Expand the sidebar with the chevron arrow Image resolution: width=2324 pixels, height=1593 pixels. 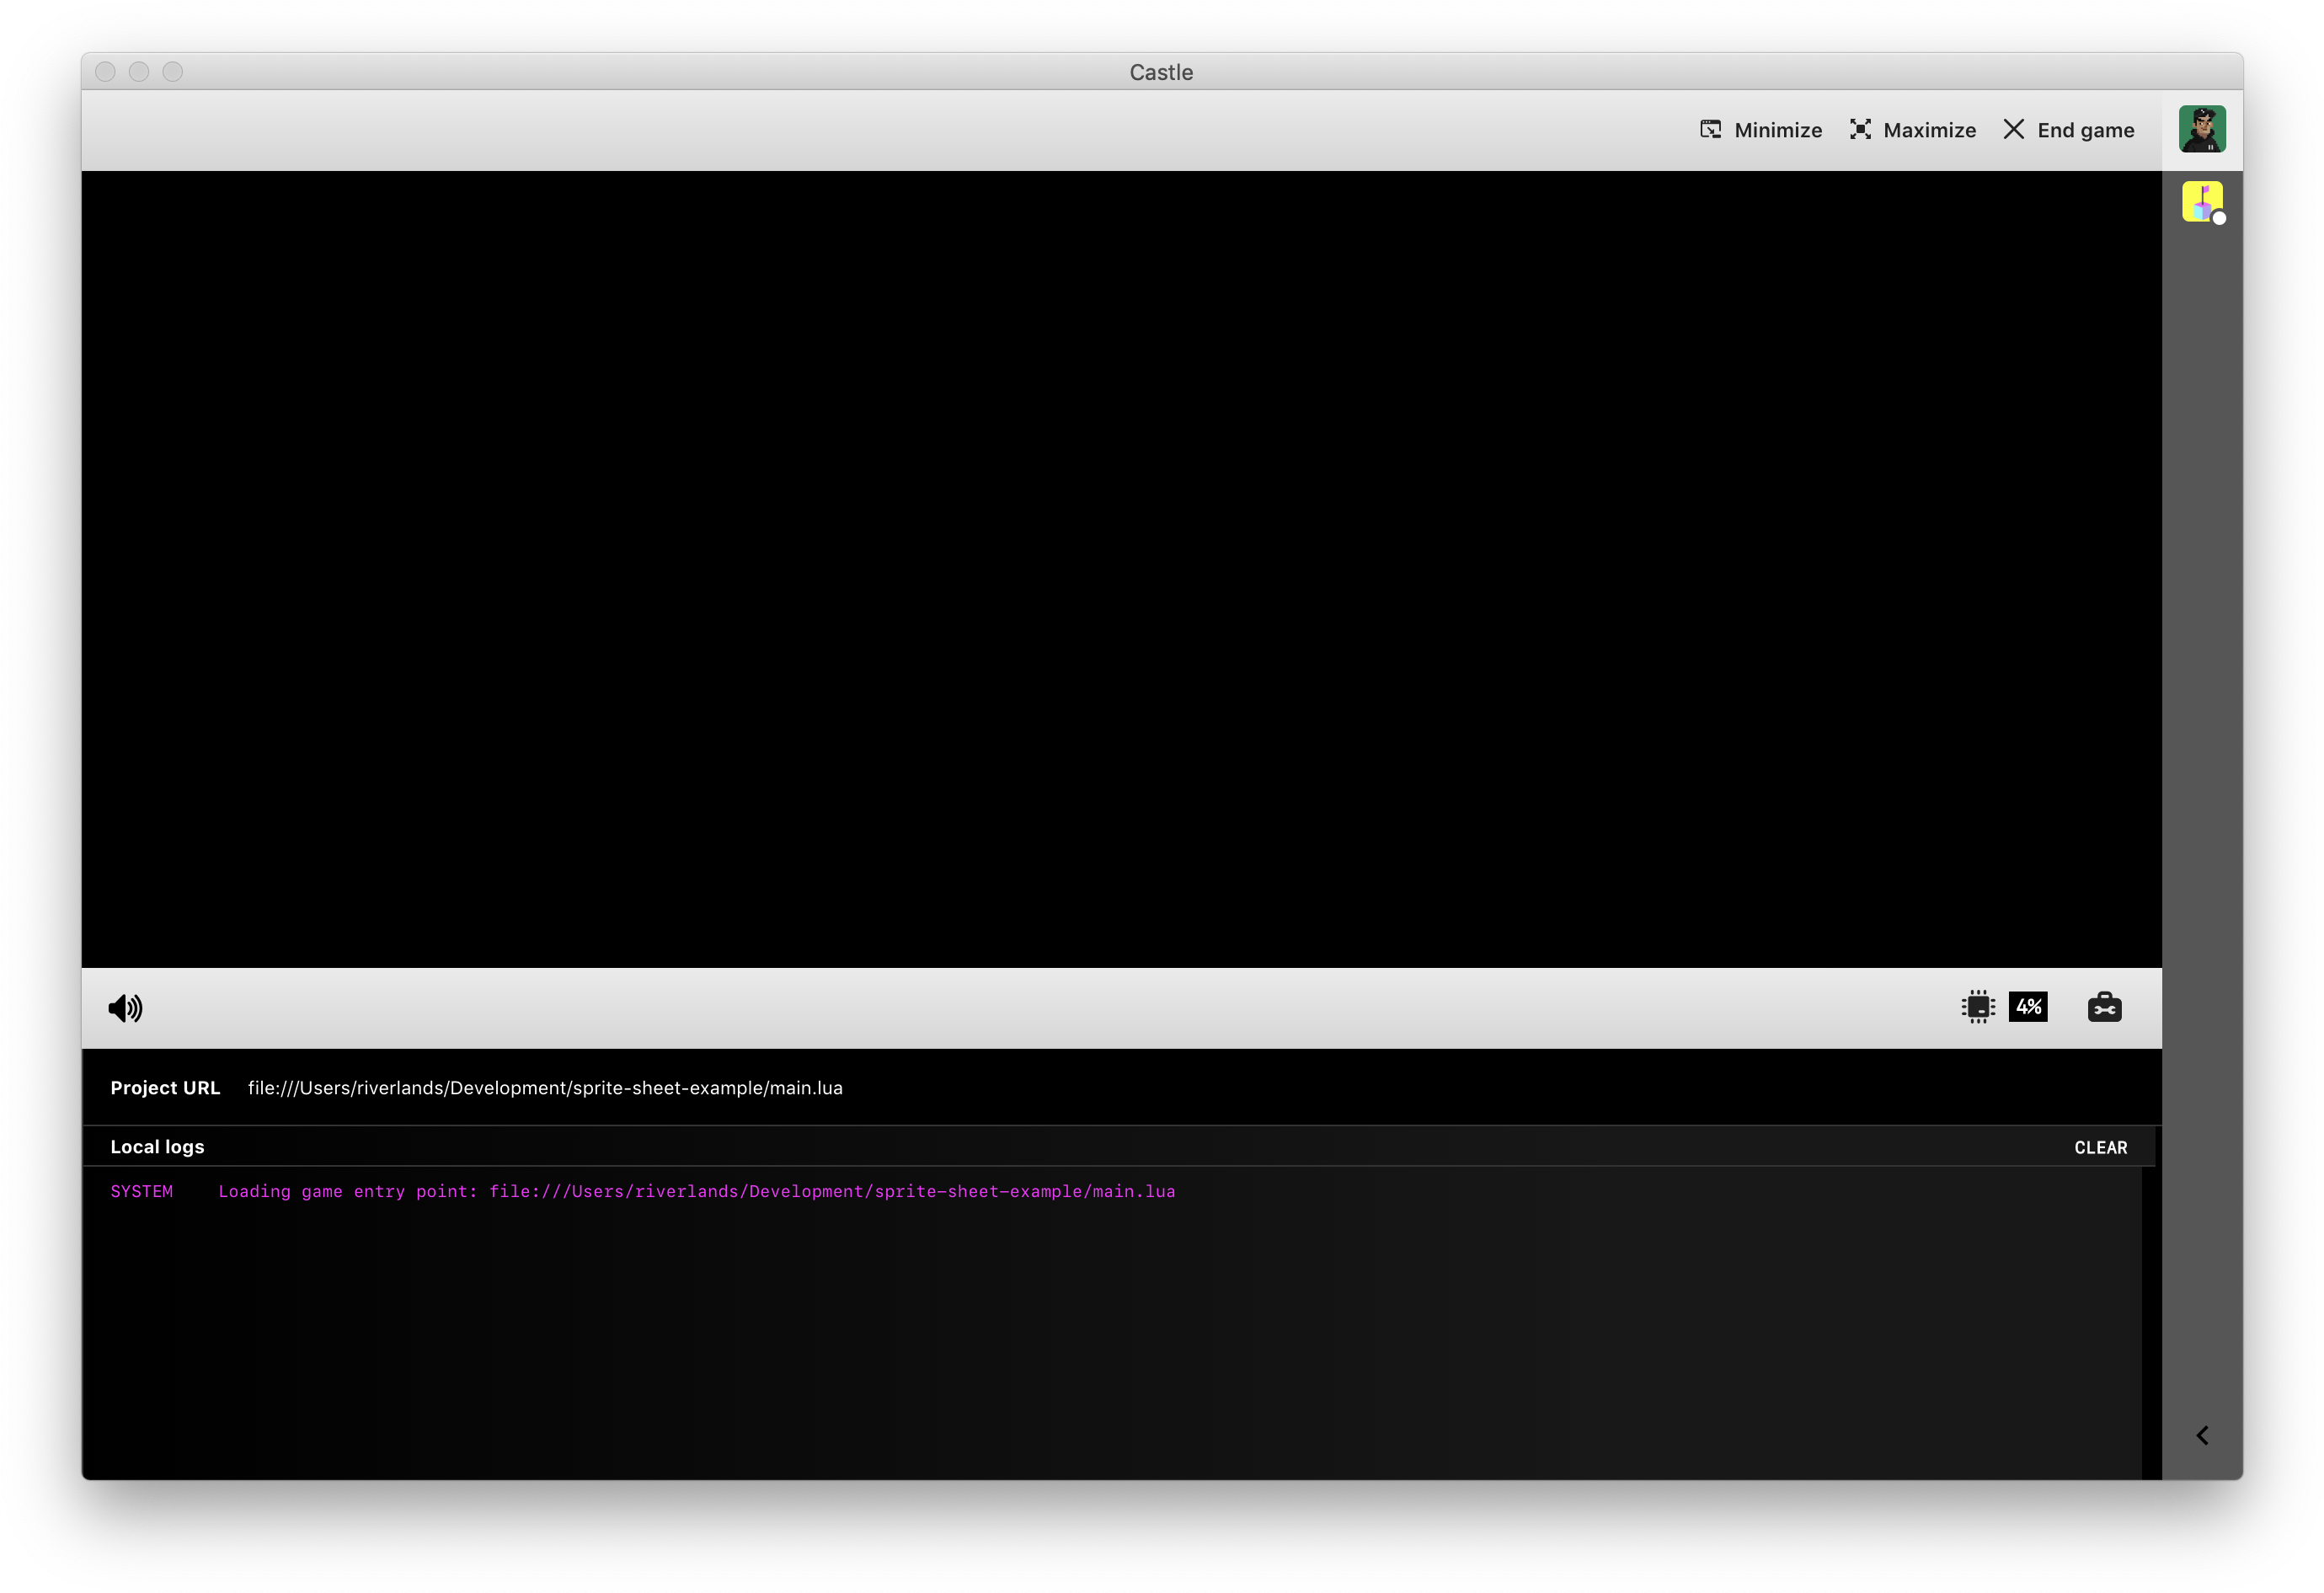pos(2202,1436)
